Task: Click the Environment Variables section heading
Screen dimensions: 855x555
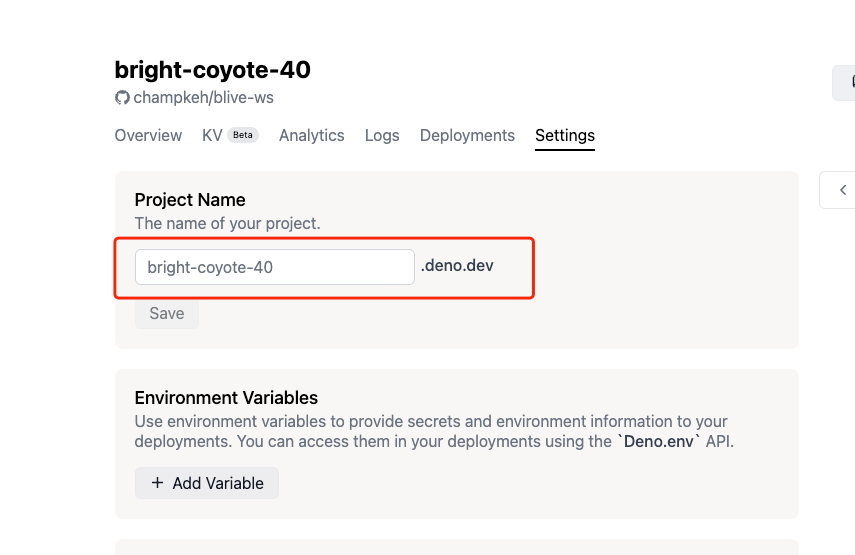Action: (226, 398)
